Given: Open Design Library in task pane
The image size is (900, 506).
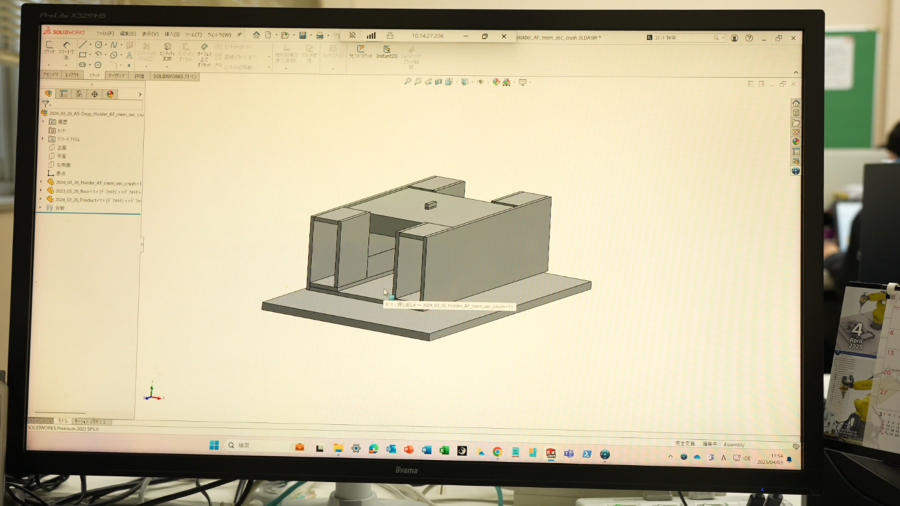Looking at the screenshot, I should pos(796,113).
